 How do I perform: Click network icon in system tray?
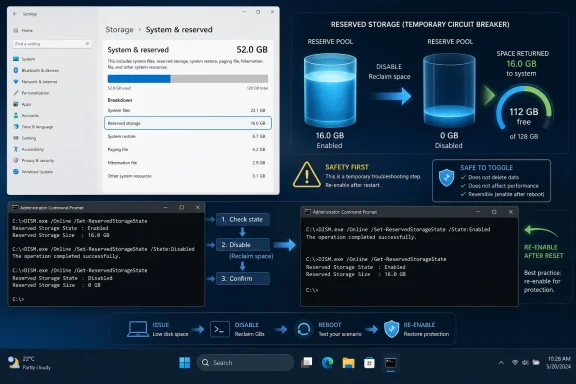point(515,363)
